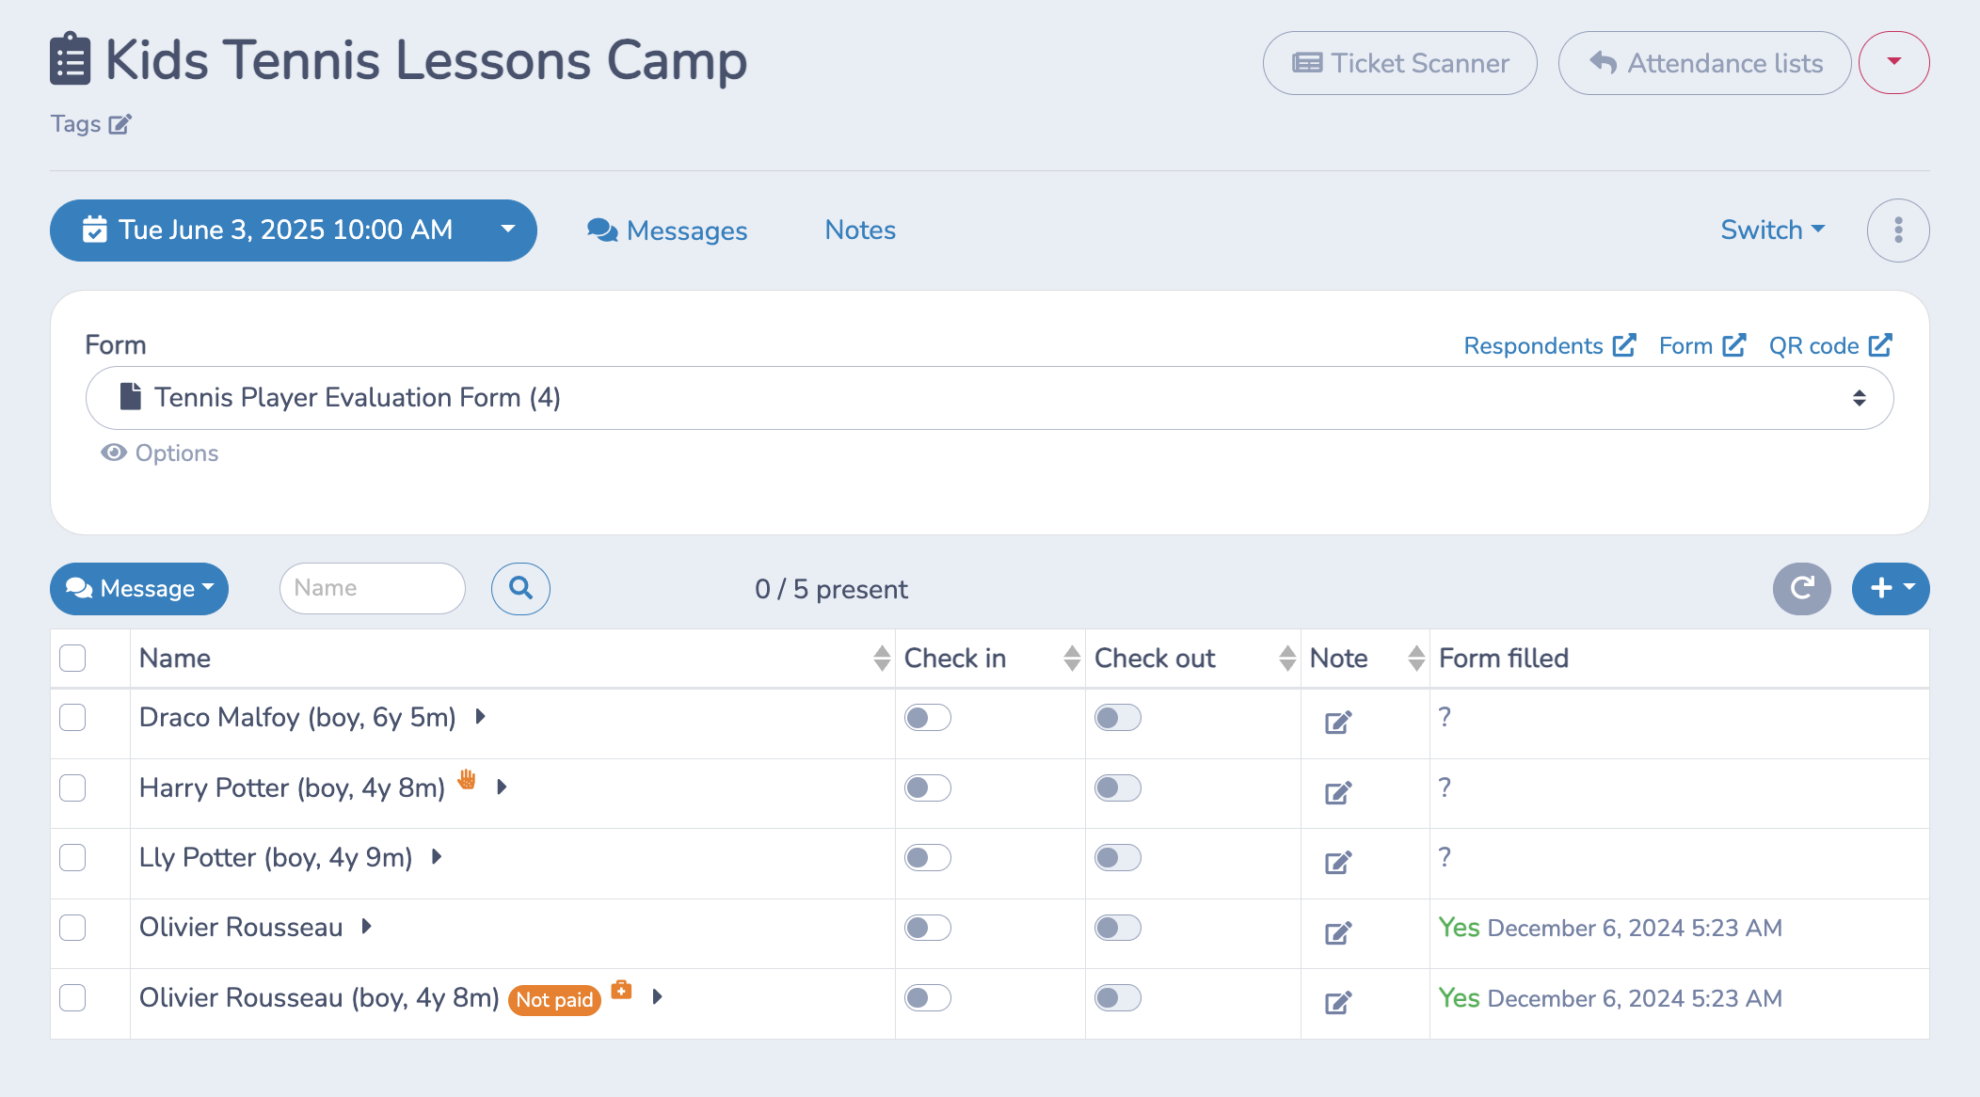This screenshot has height=1097, width=1980.
Task: Click the search magnifier icon button
Action: [520, 588]
